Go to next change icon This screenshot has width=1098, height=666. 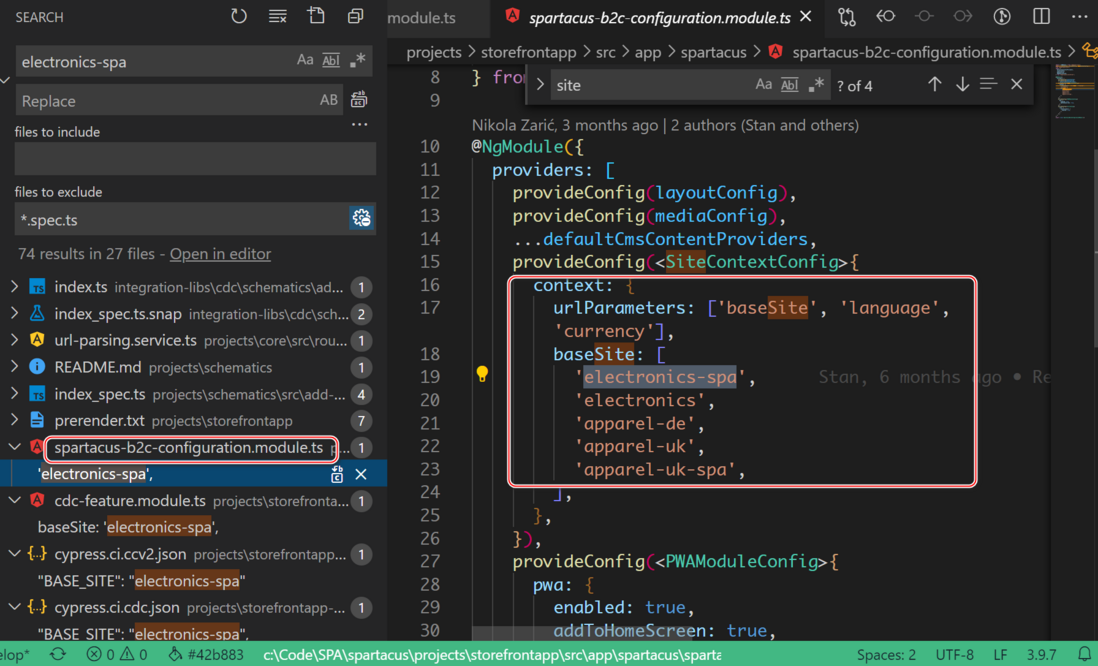(x=963, y=16)
